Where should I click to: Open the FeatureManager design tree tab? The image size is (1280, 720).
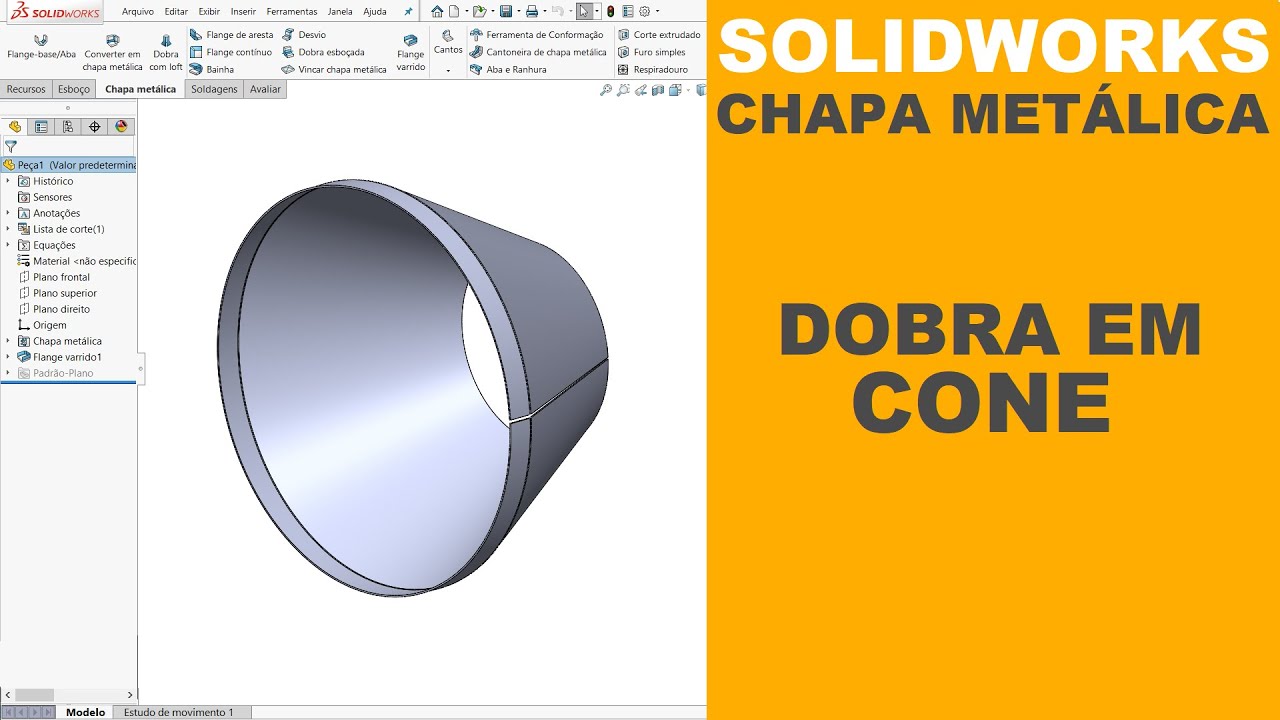click(x=14, y=127)
